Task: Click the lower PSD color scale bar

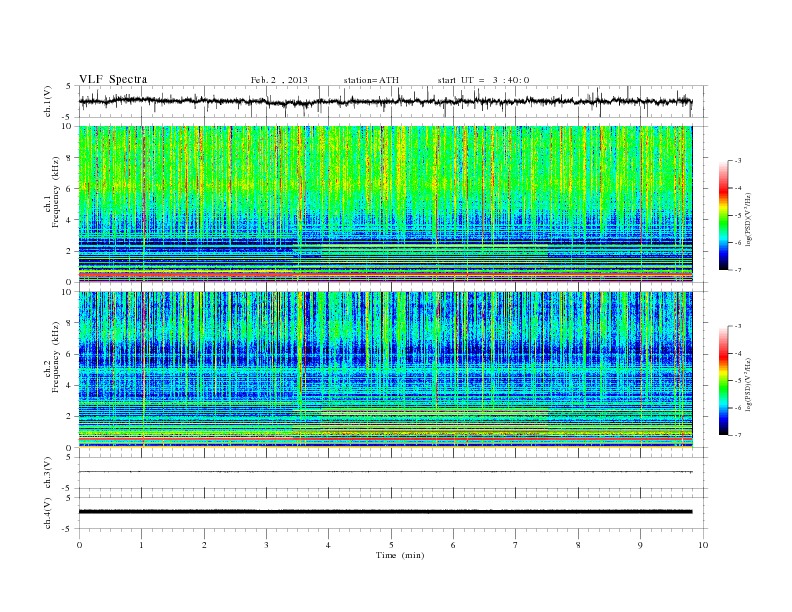Action: (723, 381)
